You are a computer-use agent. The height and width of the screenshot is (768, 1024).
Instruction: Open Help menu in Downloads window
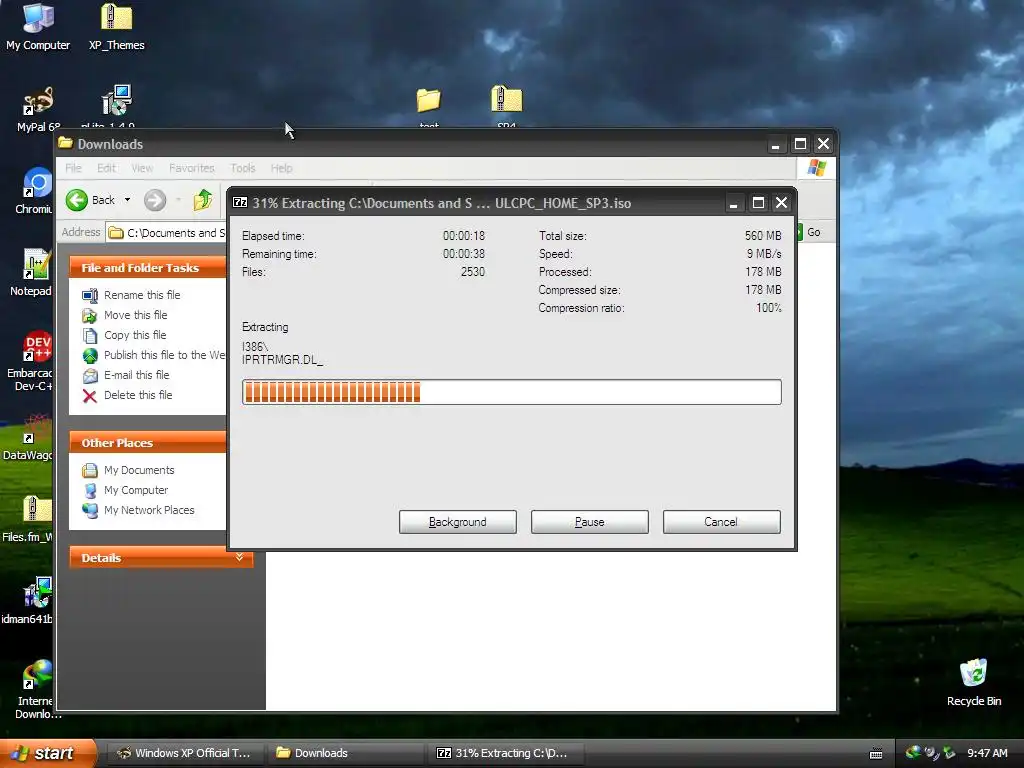tap(281, 168)
